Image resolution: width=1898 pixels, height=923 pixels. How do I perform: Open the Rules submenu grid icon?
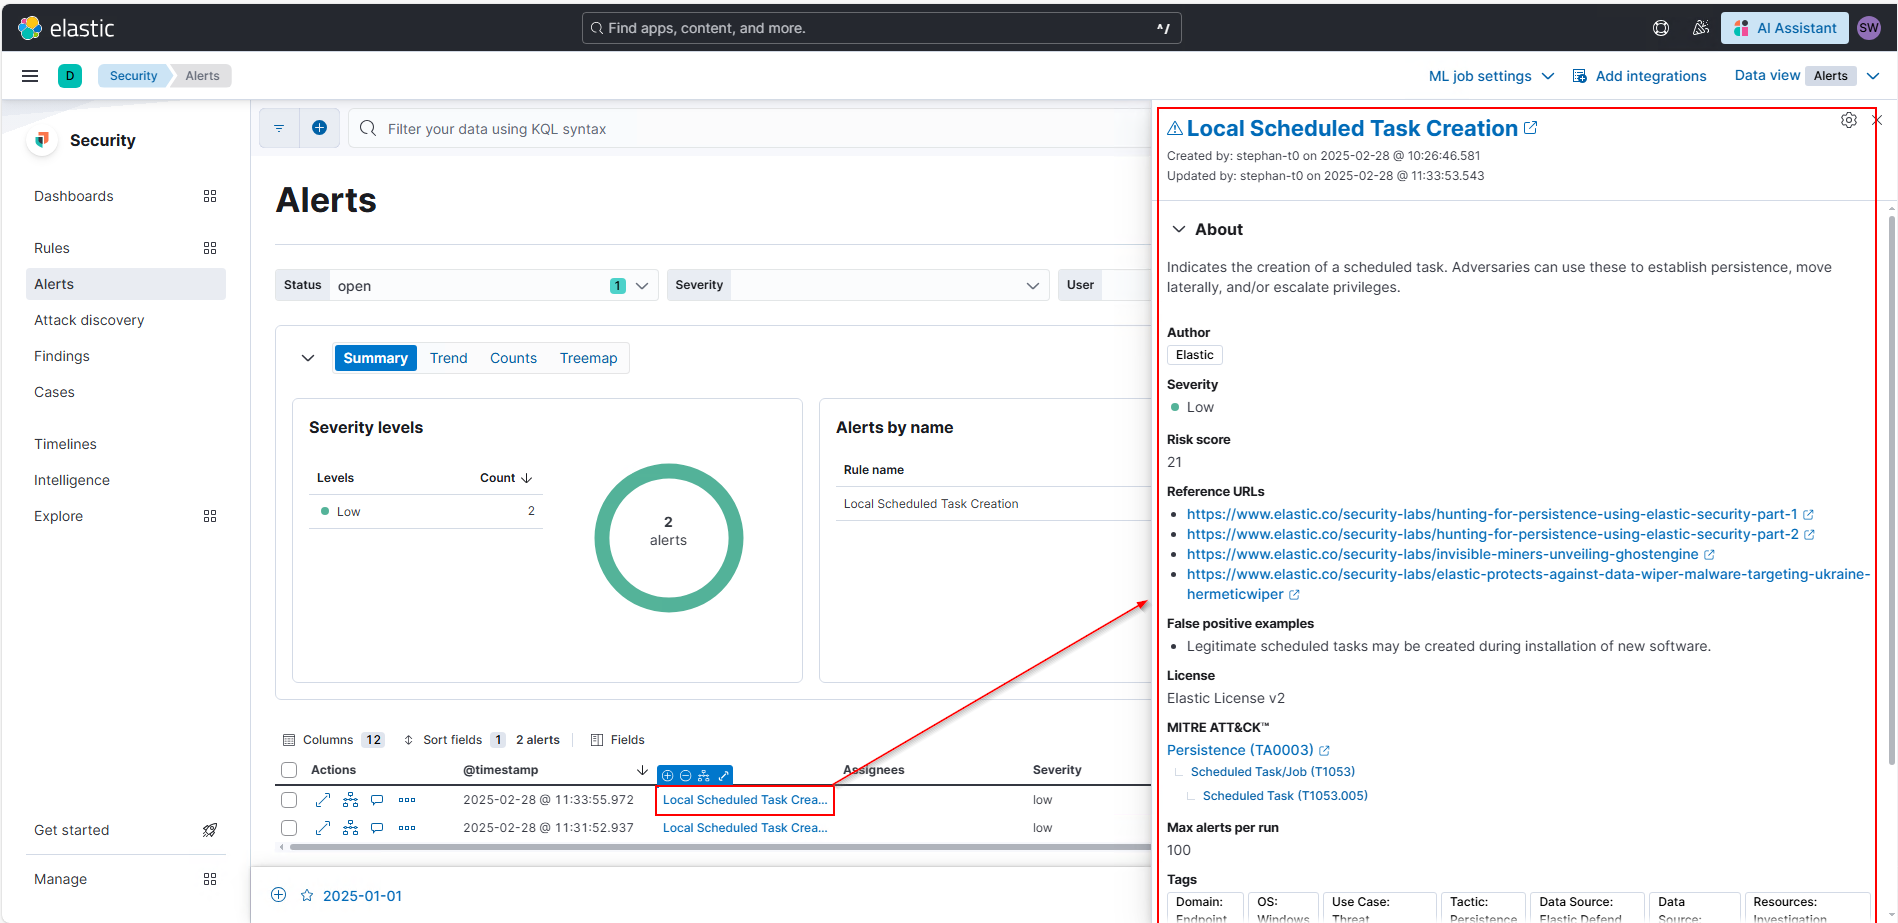(x=210, y=248)
